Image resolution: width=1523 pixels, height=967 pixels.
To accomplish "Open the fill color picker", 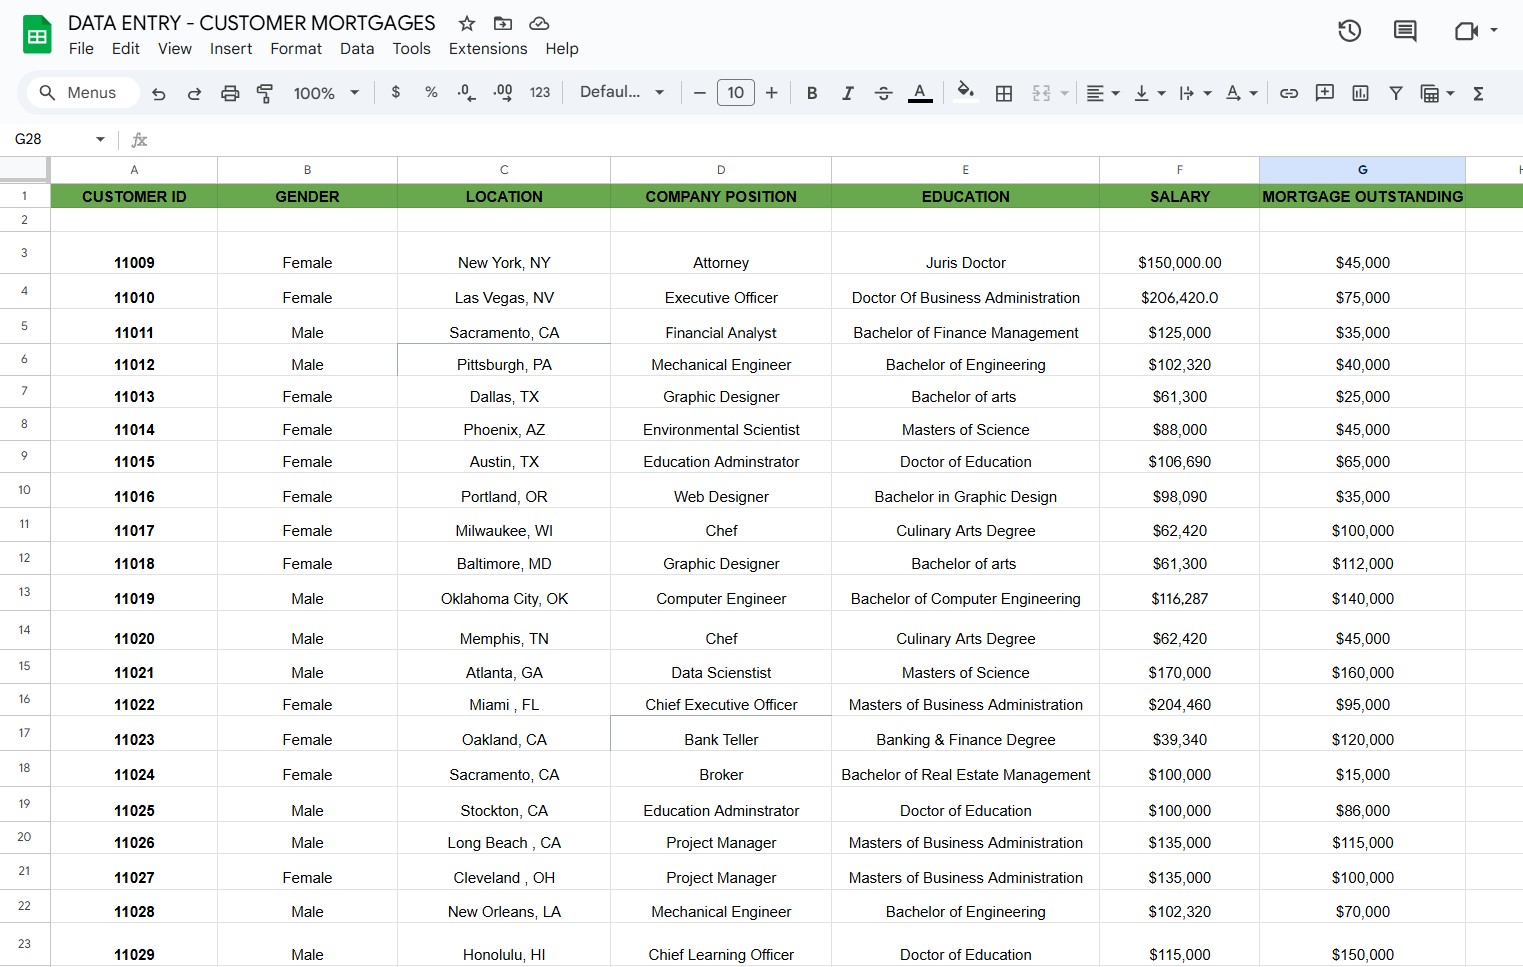I will pos(965,93).
